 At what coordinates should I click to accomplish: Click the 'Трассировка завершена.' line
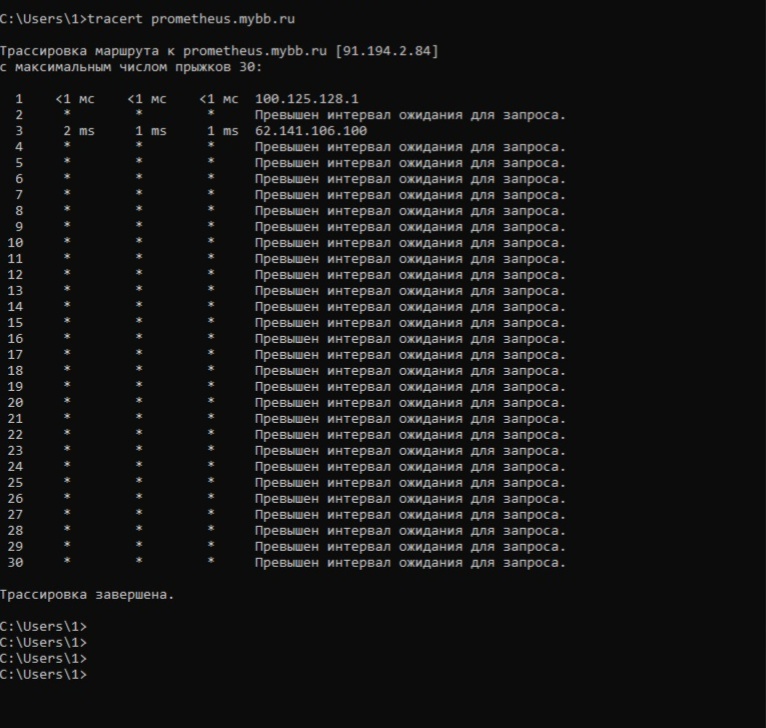pyautogui.click(x=87, y=595)
